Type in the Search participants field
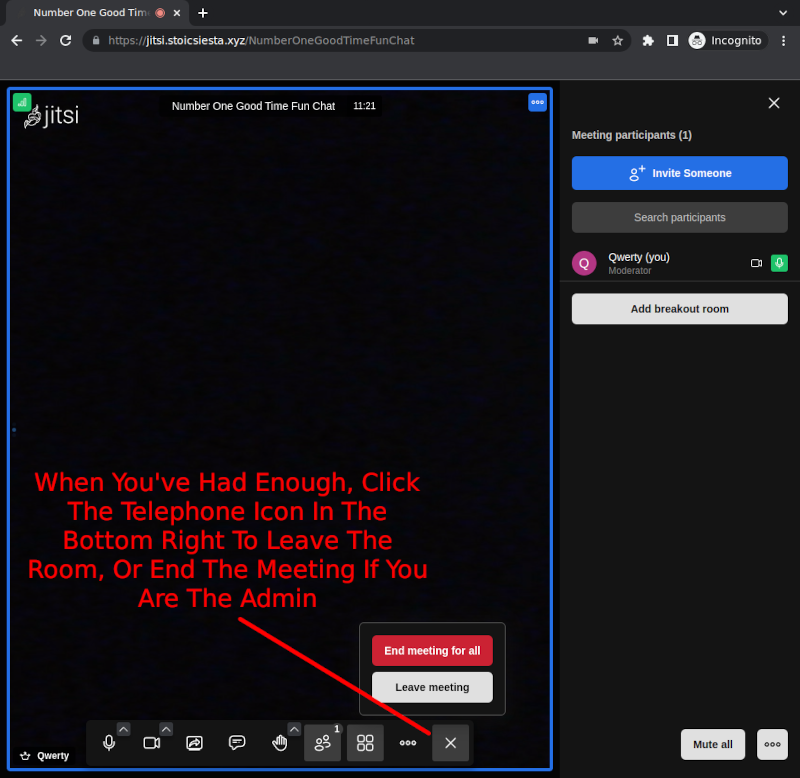 (x=679, y=217)
